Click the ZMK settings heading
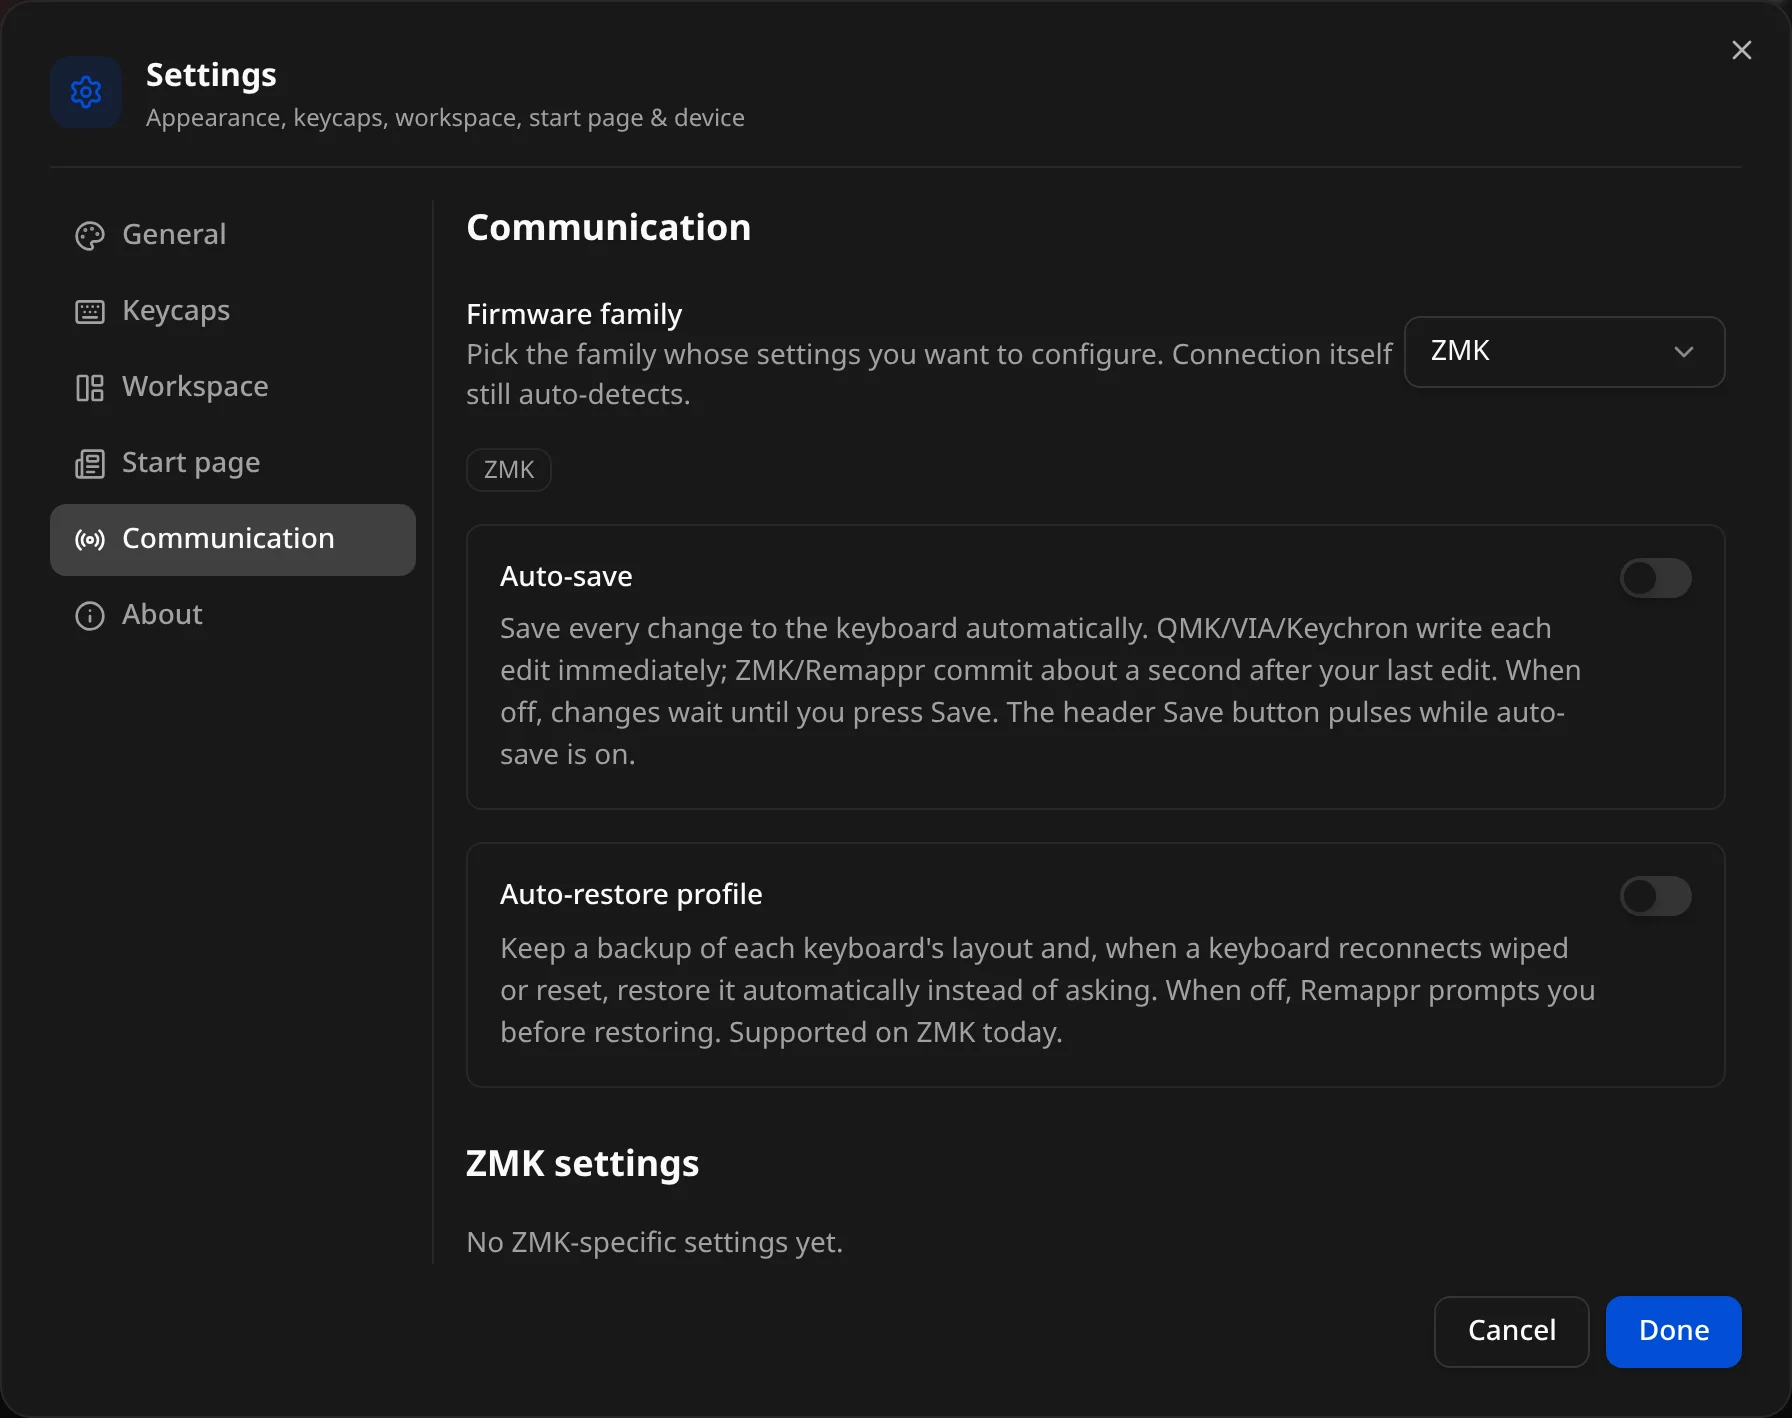The image size is (1792, 1418). pyautogui.click(x=582, y=1164)
